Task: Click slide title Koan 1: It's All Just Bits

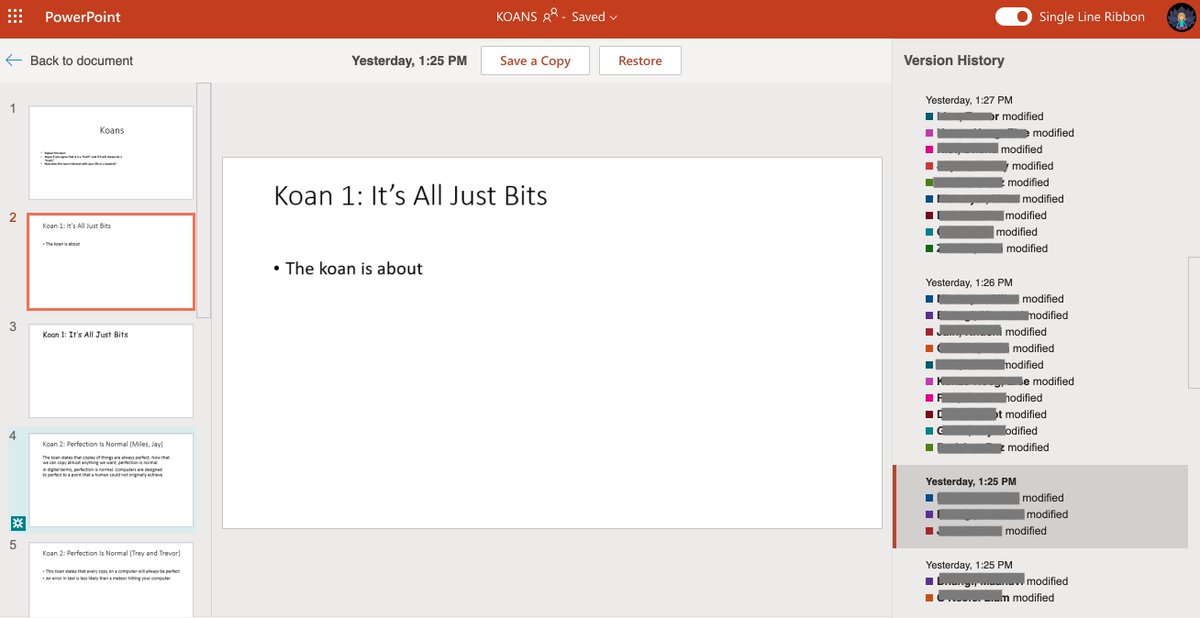Action: pyautogui.click(x=410, y=194)
